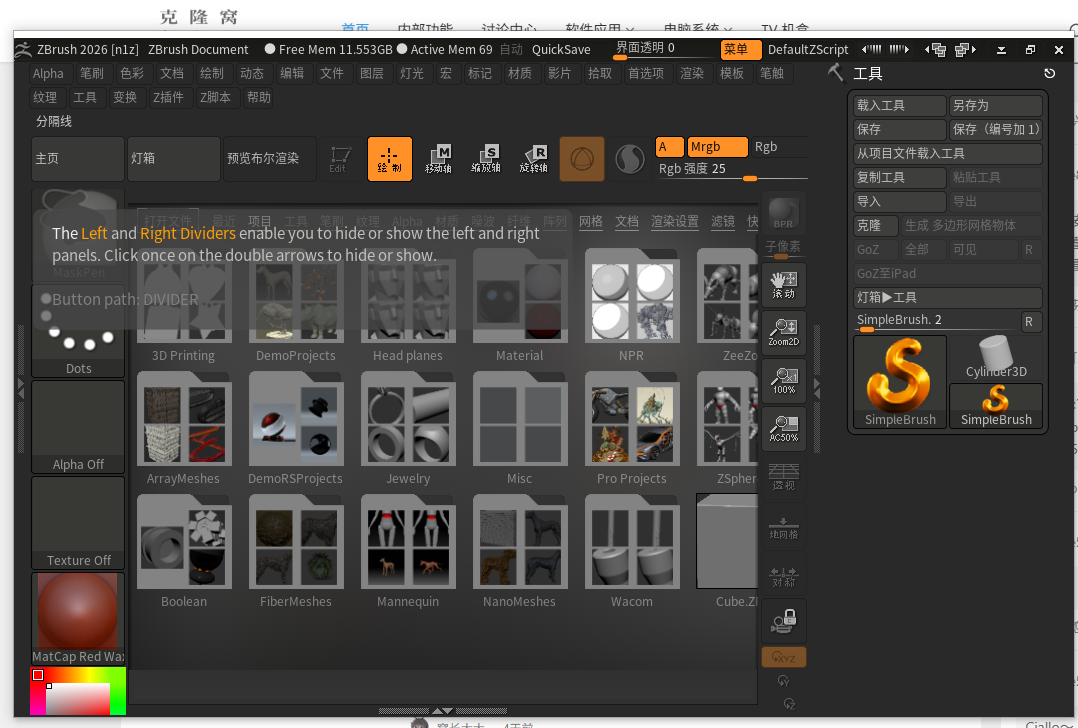Screen dimensions: 1078x728
Task: Open the Z插件 (ZPlugin) menu
Action: [x=168, y=97]
